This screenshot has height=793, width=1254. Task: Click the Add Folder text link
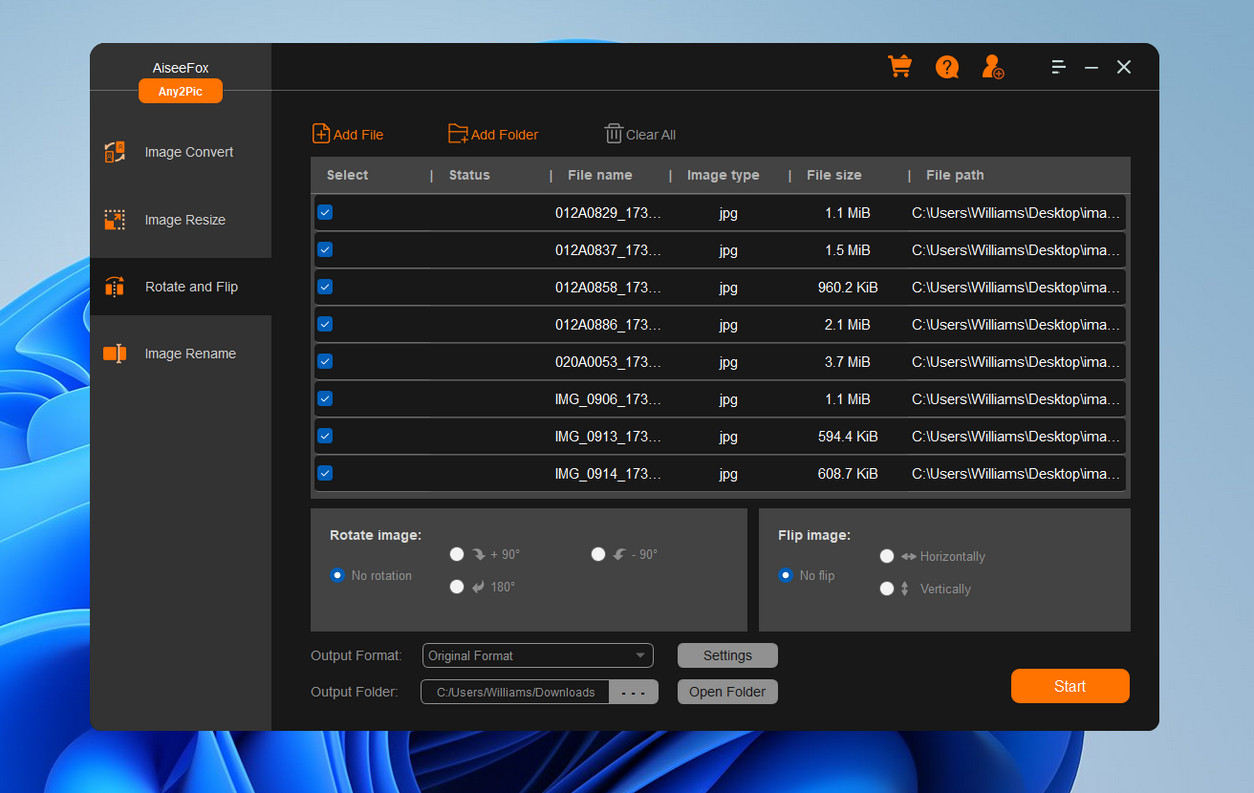tap(505, 134)
